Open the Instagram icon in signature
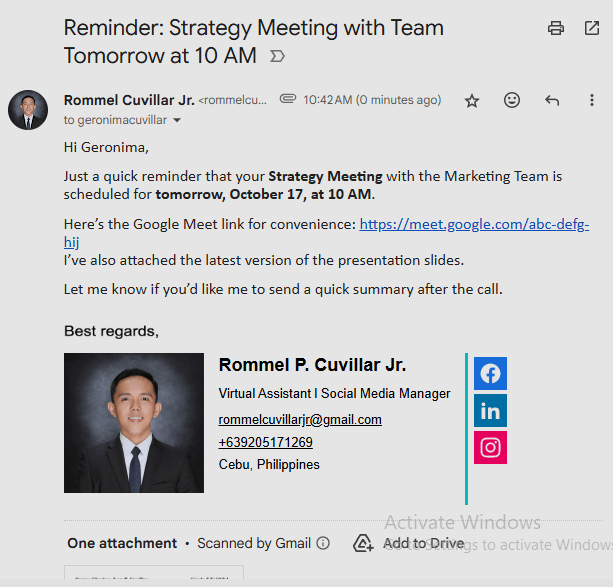Viewport: 613px width, 587px height. pyautogui.click(x=490, y=447)
